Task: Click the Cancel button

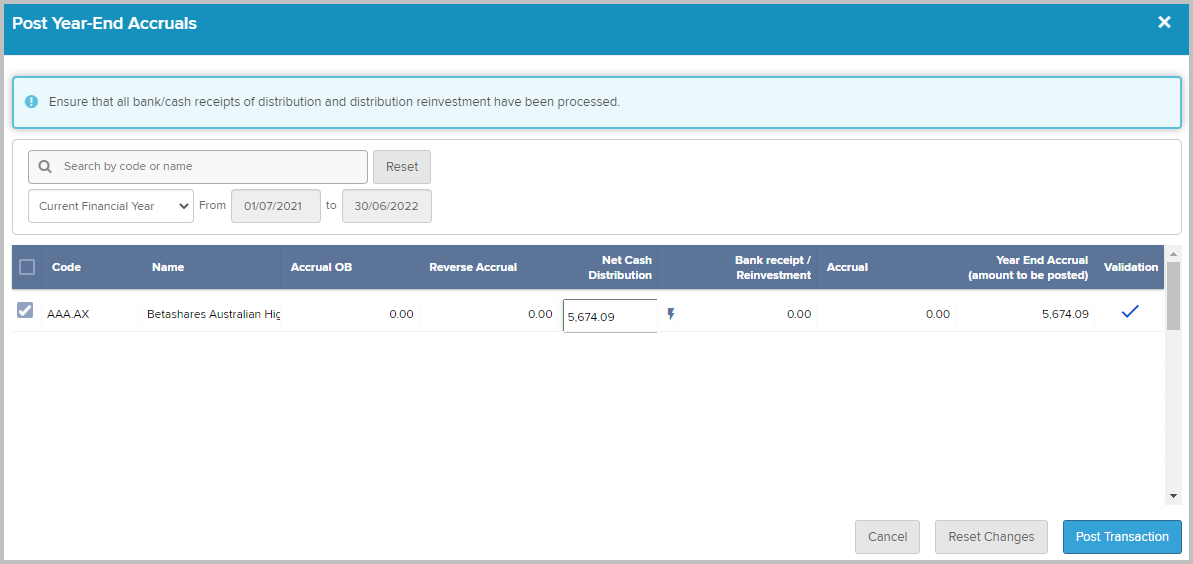Action: (887, 537)
